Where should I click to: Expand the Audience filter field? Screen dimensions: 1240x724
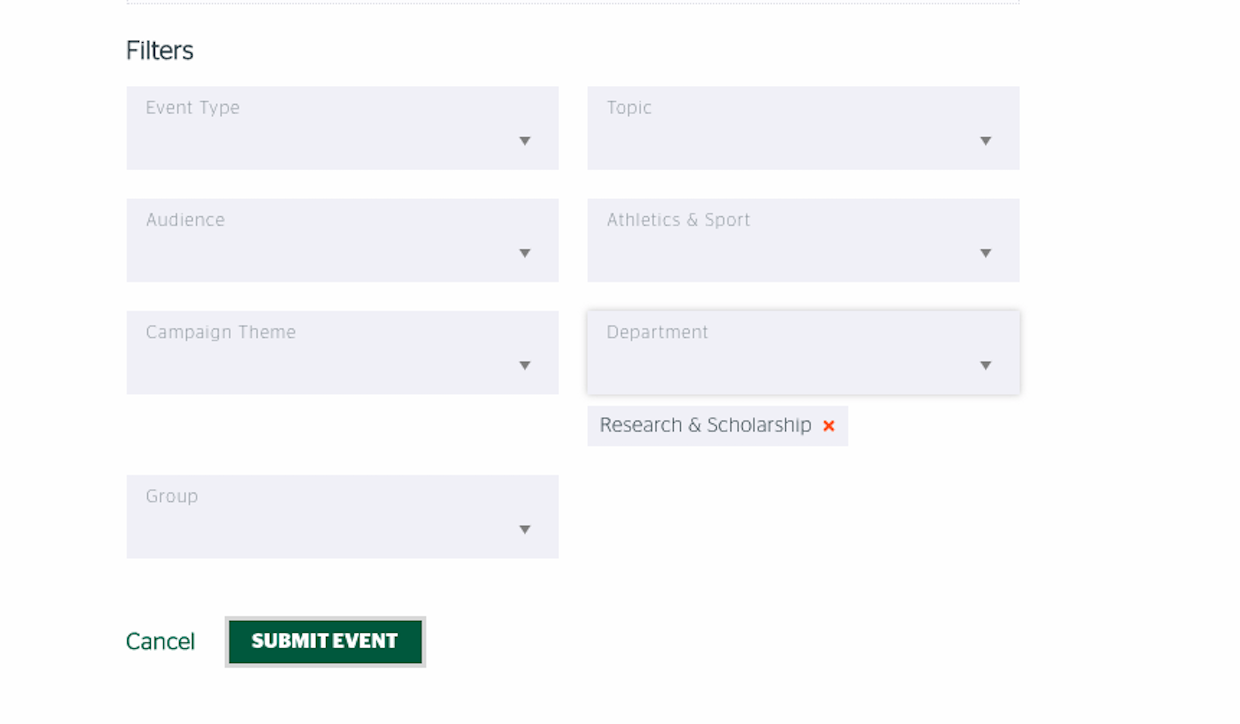pos(342,240)
